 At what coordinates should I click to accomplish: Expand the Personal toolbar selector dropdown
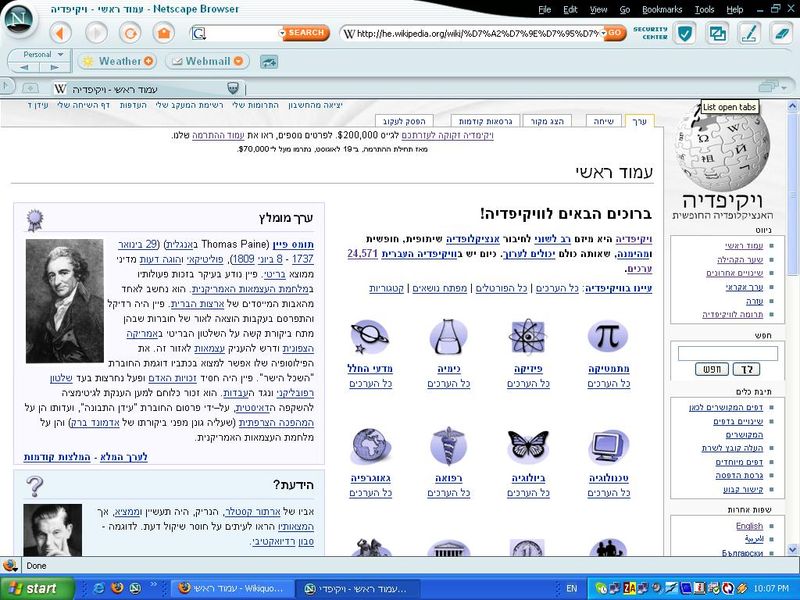click(x=60, y=55)
